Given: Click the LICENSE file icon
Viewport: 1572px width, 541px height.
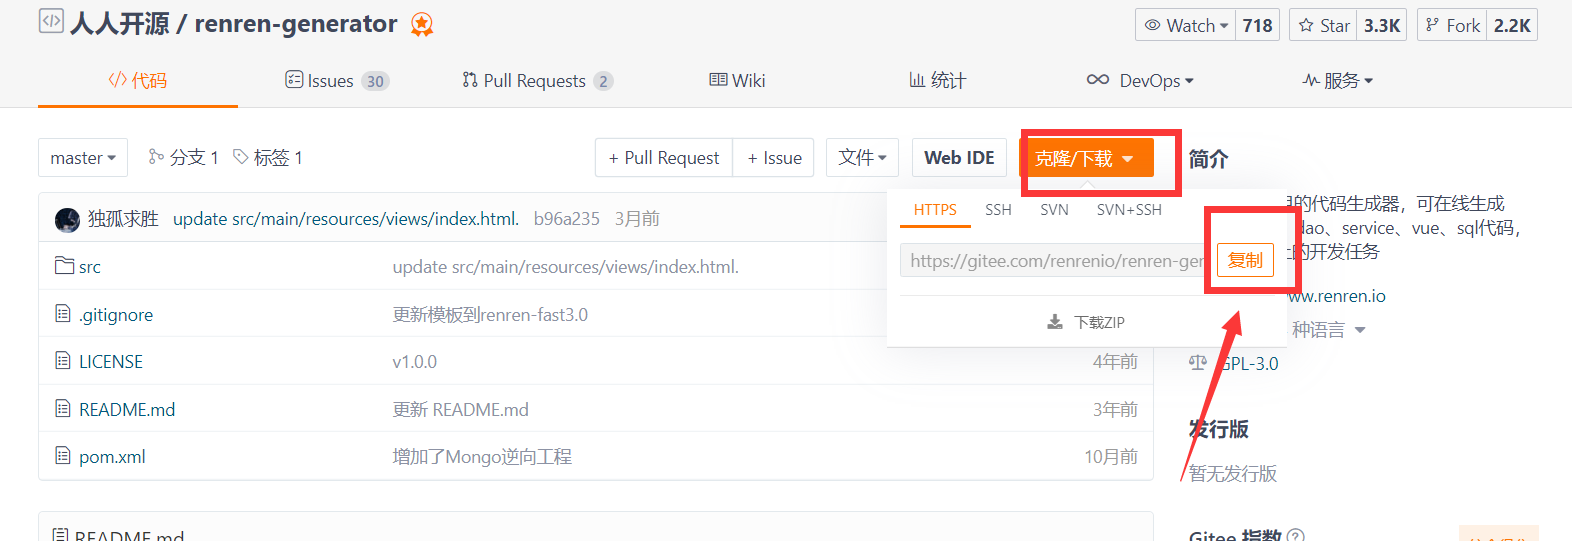Looking at the screenshot, I should click(x=63, y=361).
